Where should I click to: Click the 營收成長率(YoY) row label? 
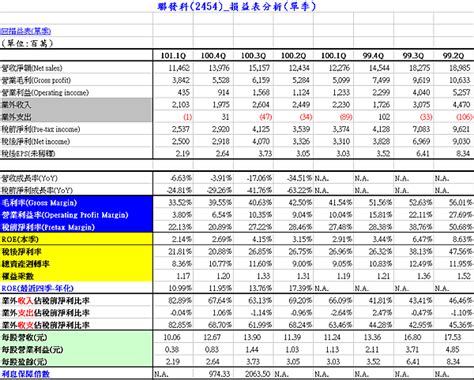click(29, 178)
